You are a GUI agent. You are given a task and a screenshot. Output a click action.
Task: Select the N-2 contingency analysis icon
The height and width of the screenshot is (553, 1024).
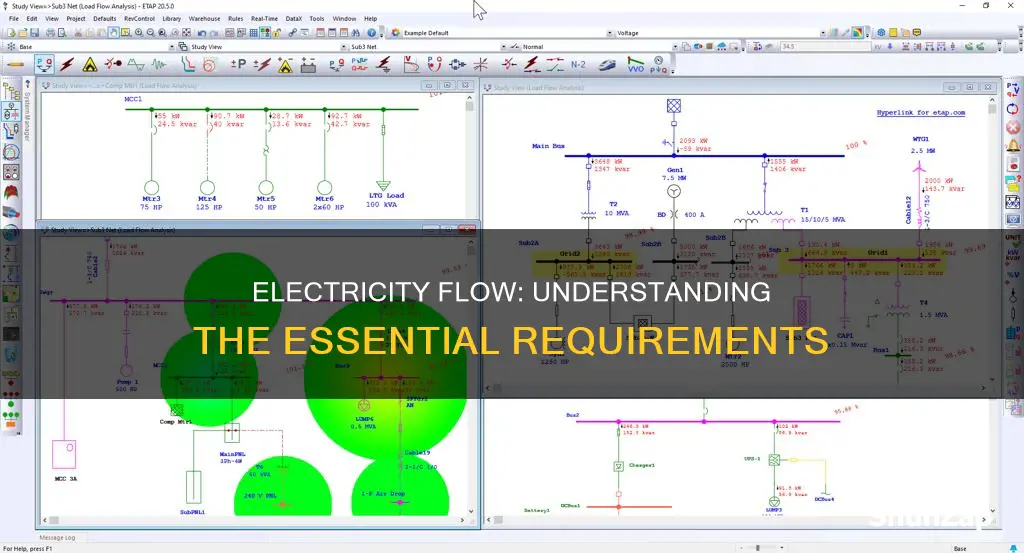[x=578, y=65]
